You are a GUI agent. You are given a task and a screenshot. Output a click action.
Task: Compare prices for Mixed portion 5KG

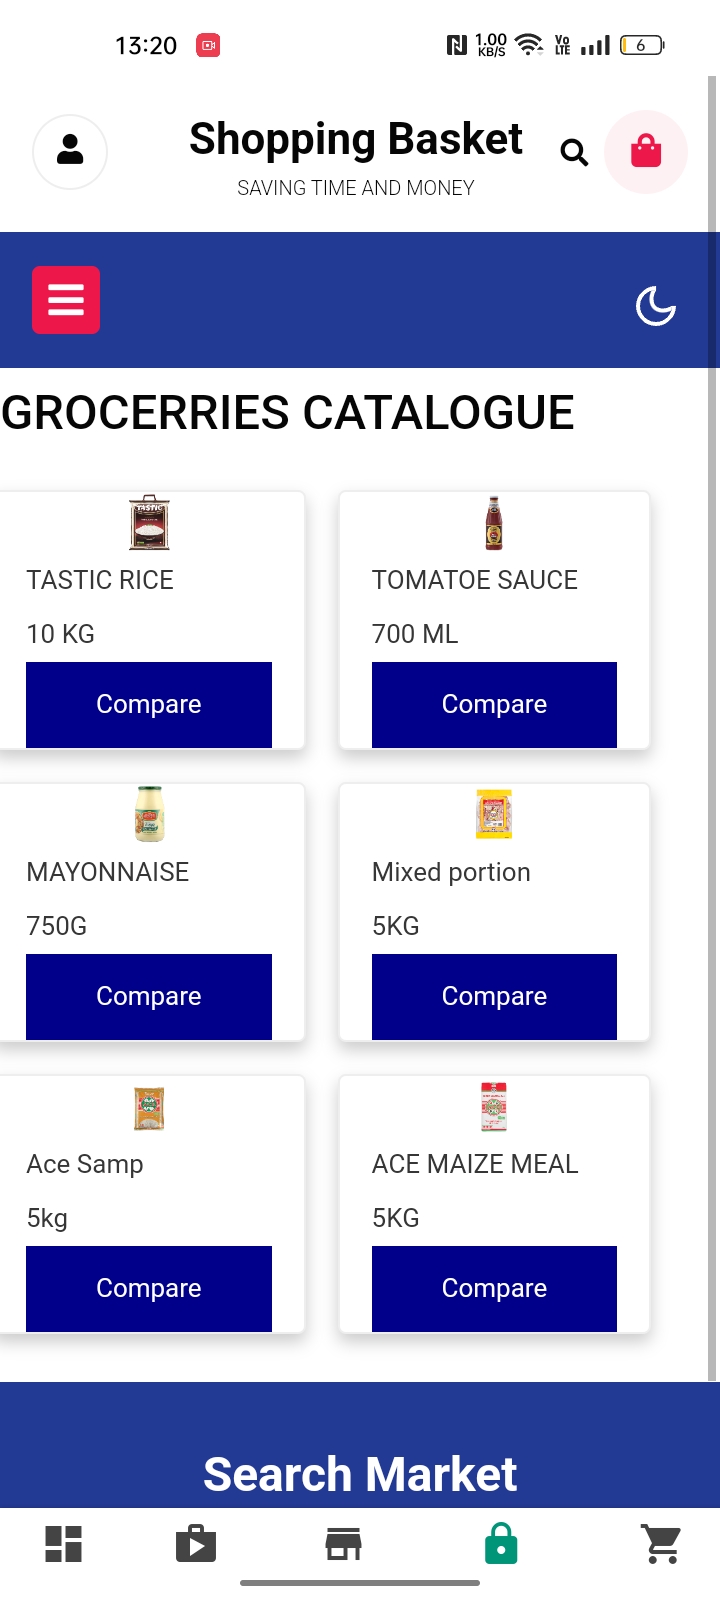494,997
